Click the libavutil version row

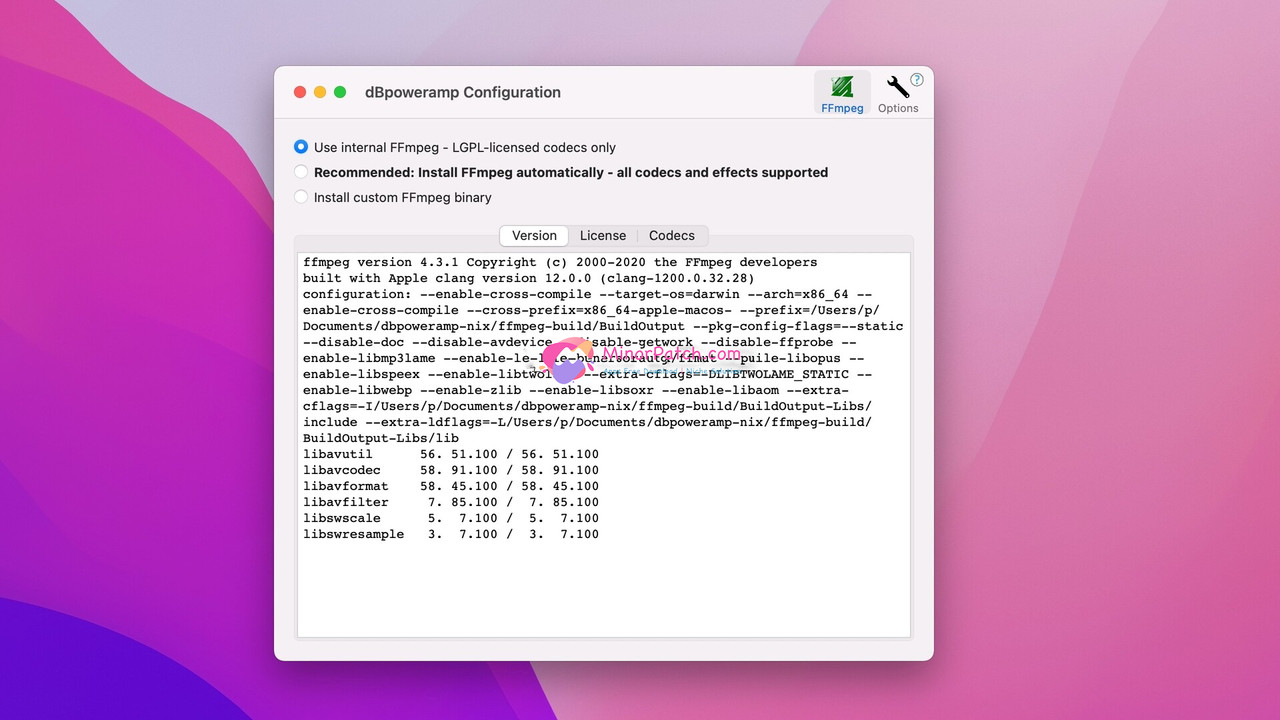coord(451,454)
